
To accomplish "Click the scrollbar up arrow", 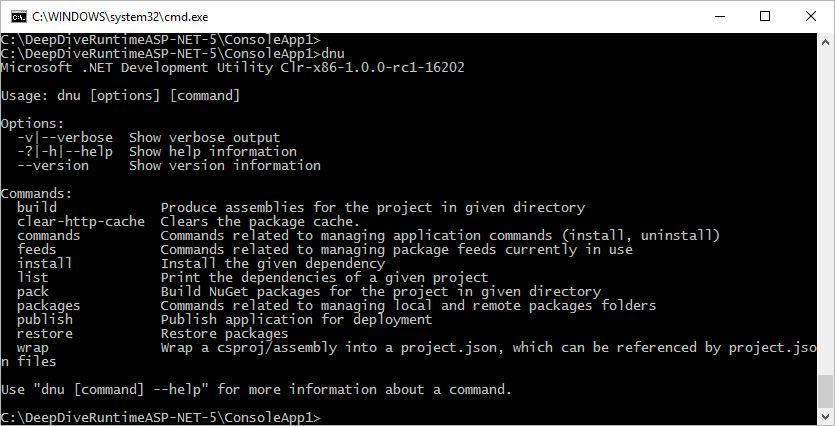I will pos(825,41).
